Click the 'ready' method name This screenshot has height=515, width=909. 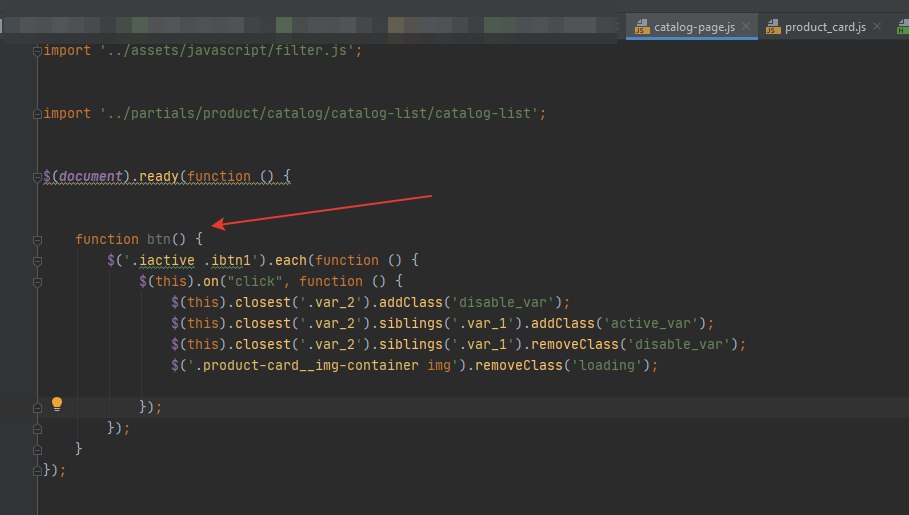pyautogui.click(x=158, y=176)
